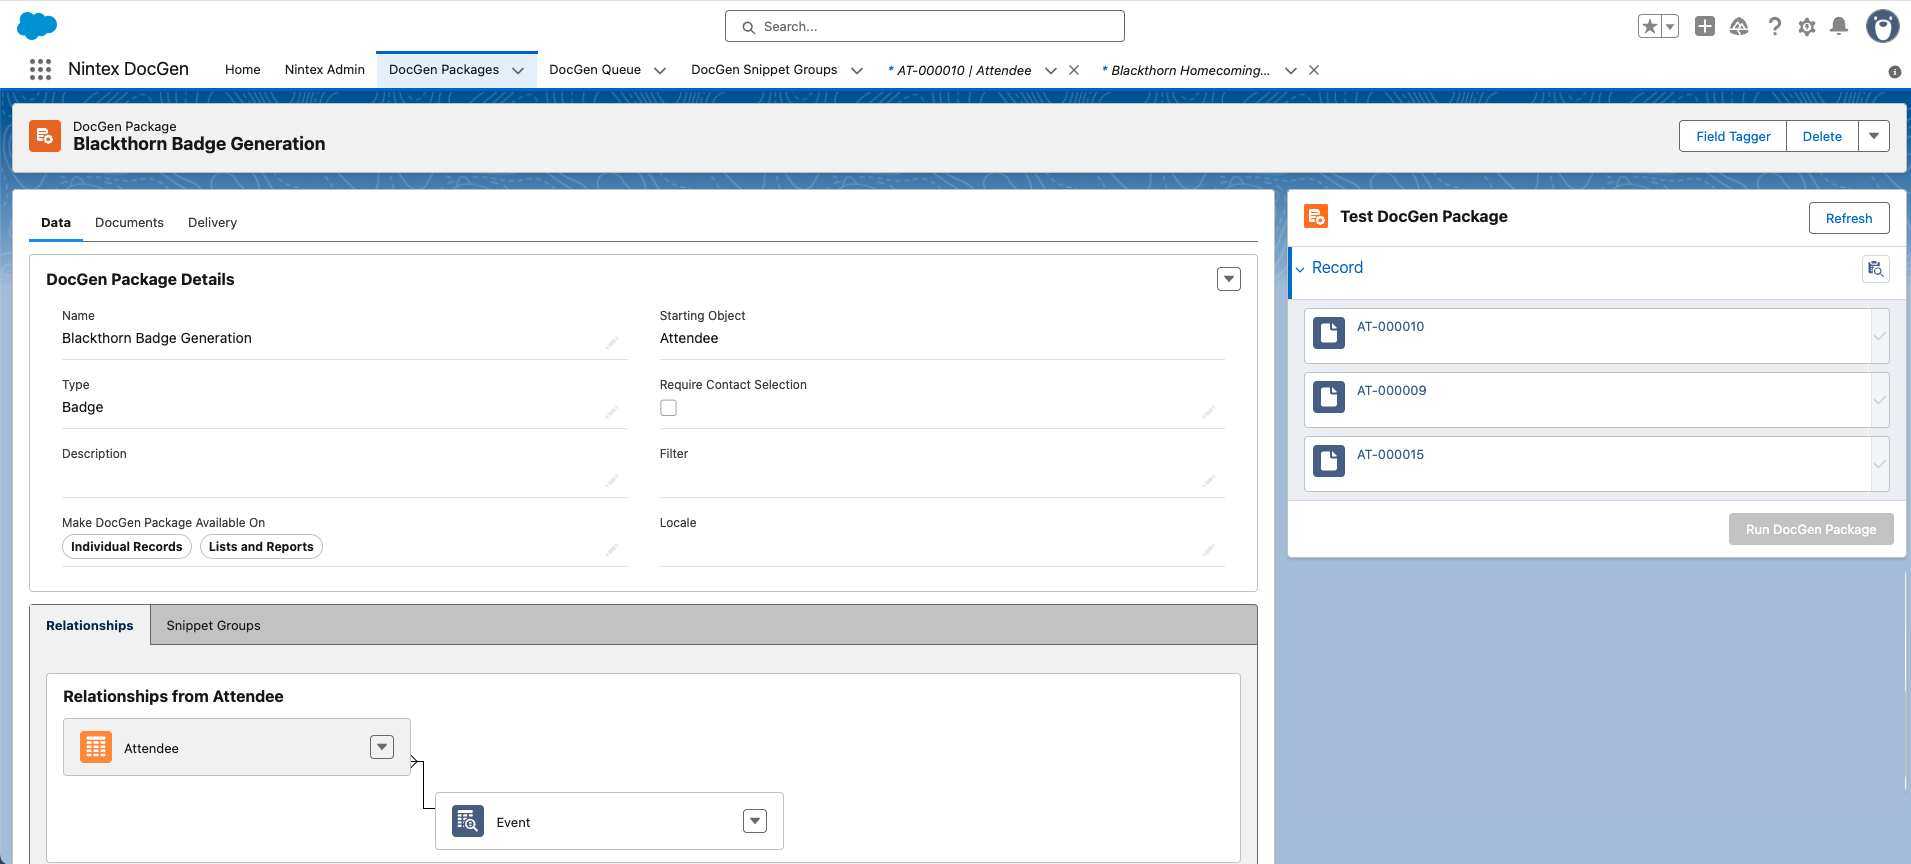Open the DocGen Packages tab dropdown chevron
The image size is (1911, 864).
click(518, 70)
